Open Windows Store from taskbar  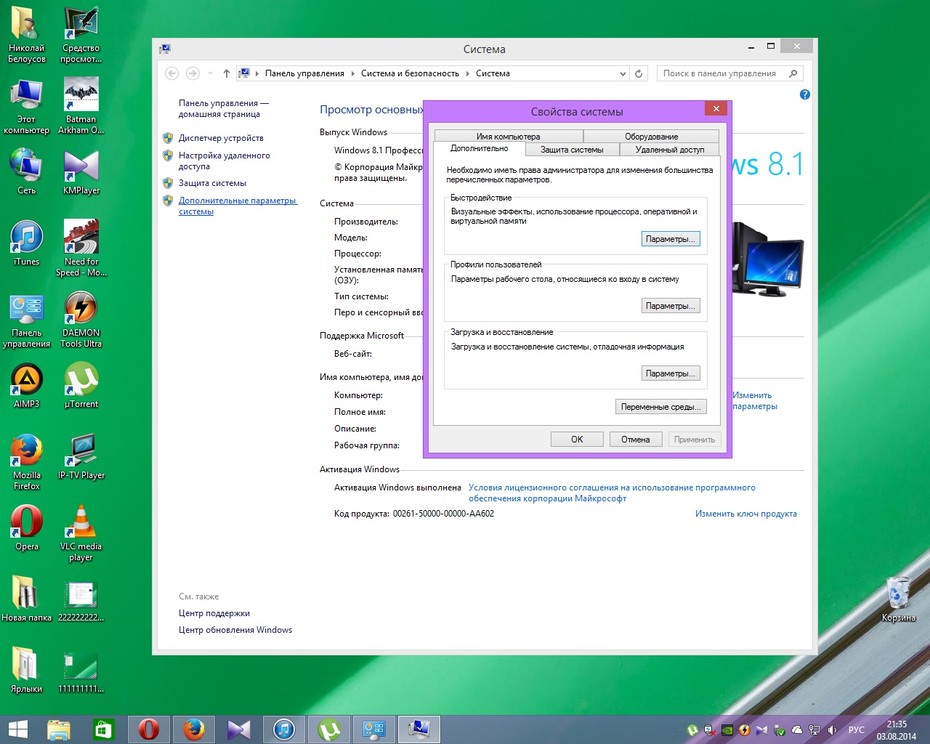click(104, 729)
